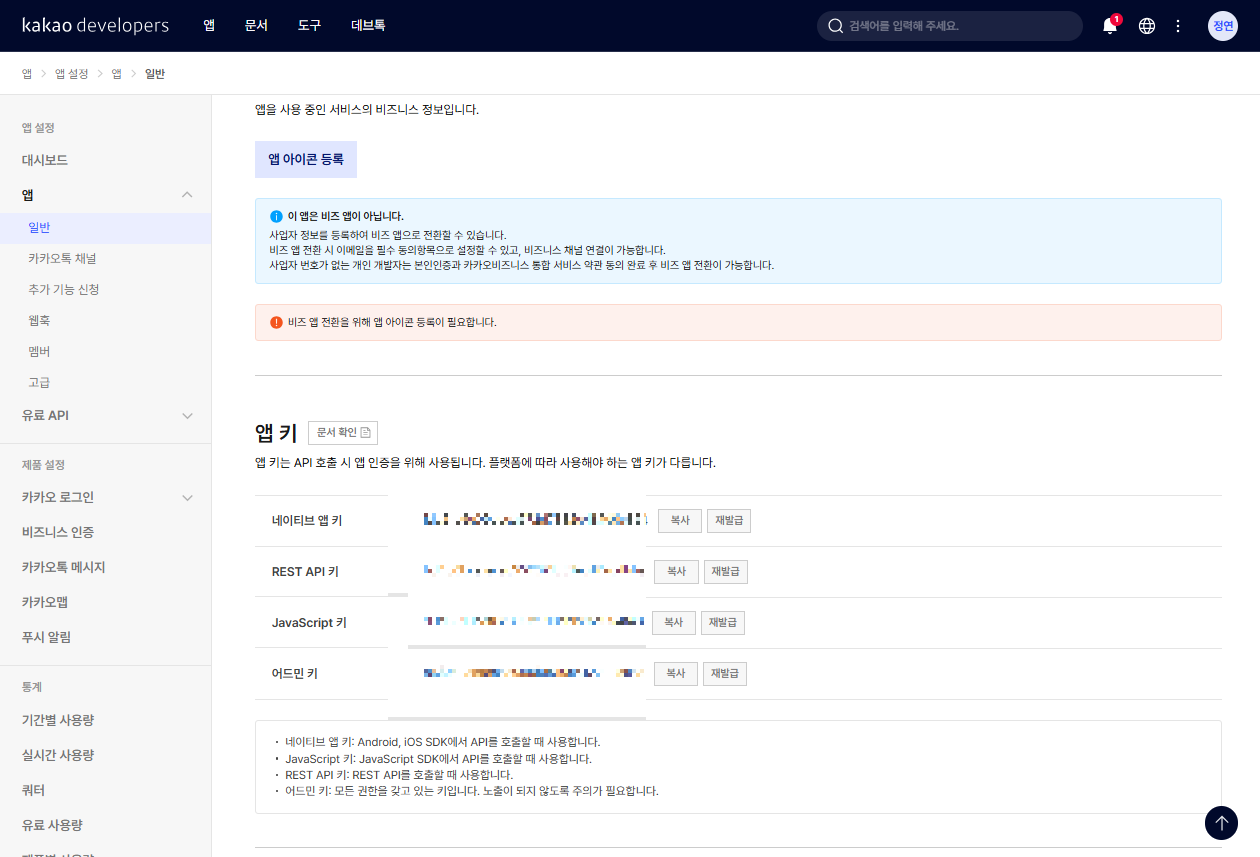Click the 앱 키 section heading
The height and width of the screenshot is (857, 1260).
(276, 433)
